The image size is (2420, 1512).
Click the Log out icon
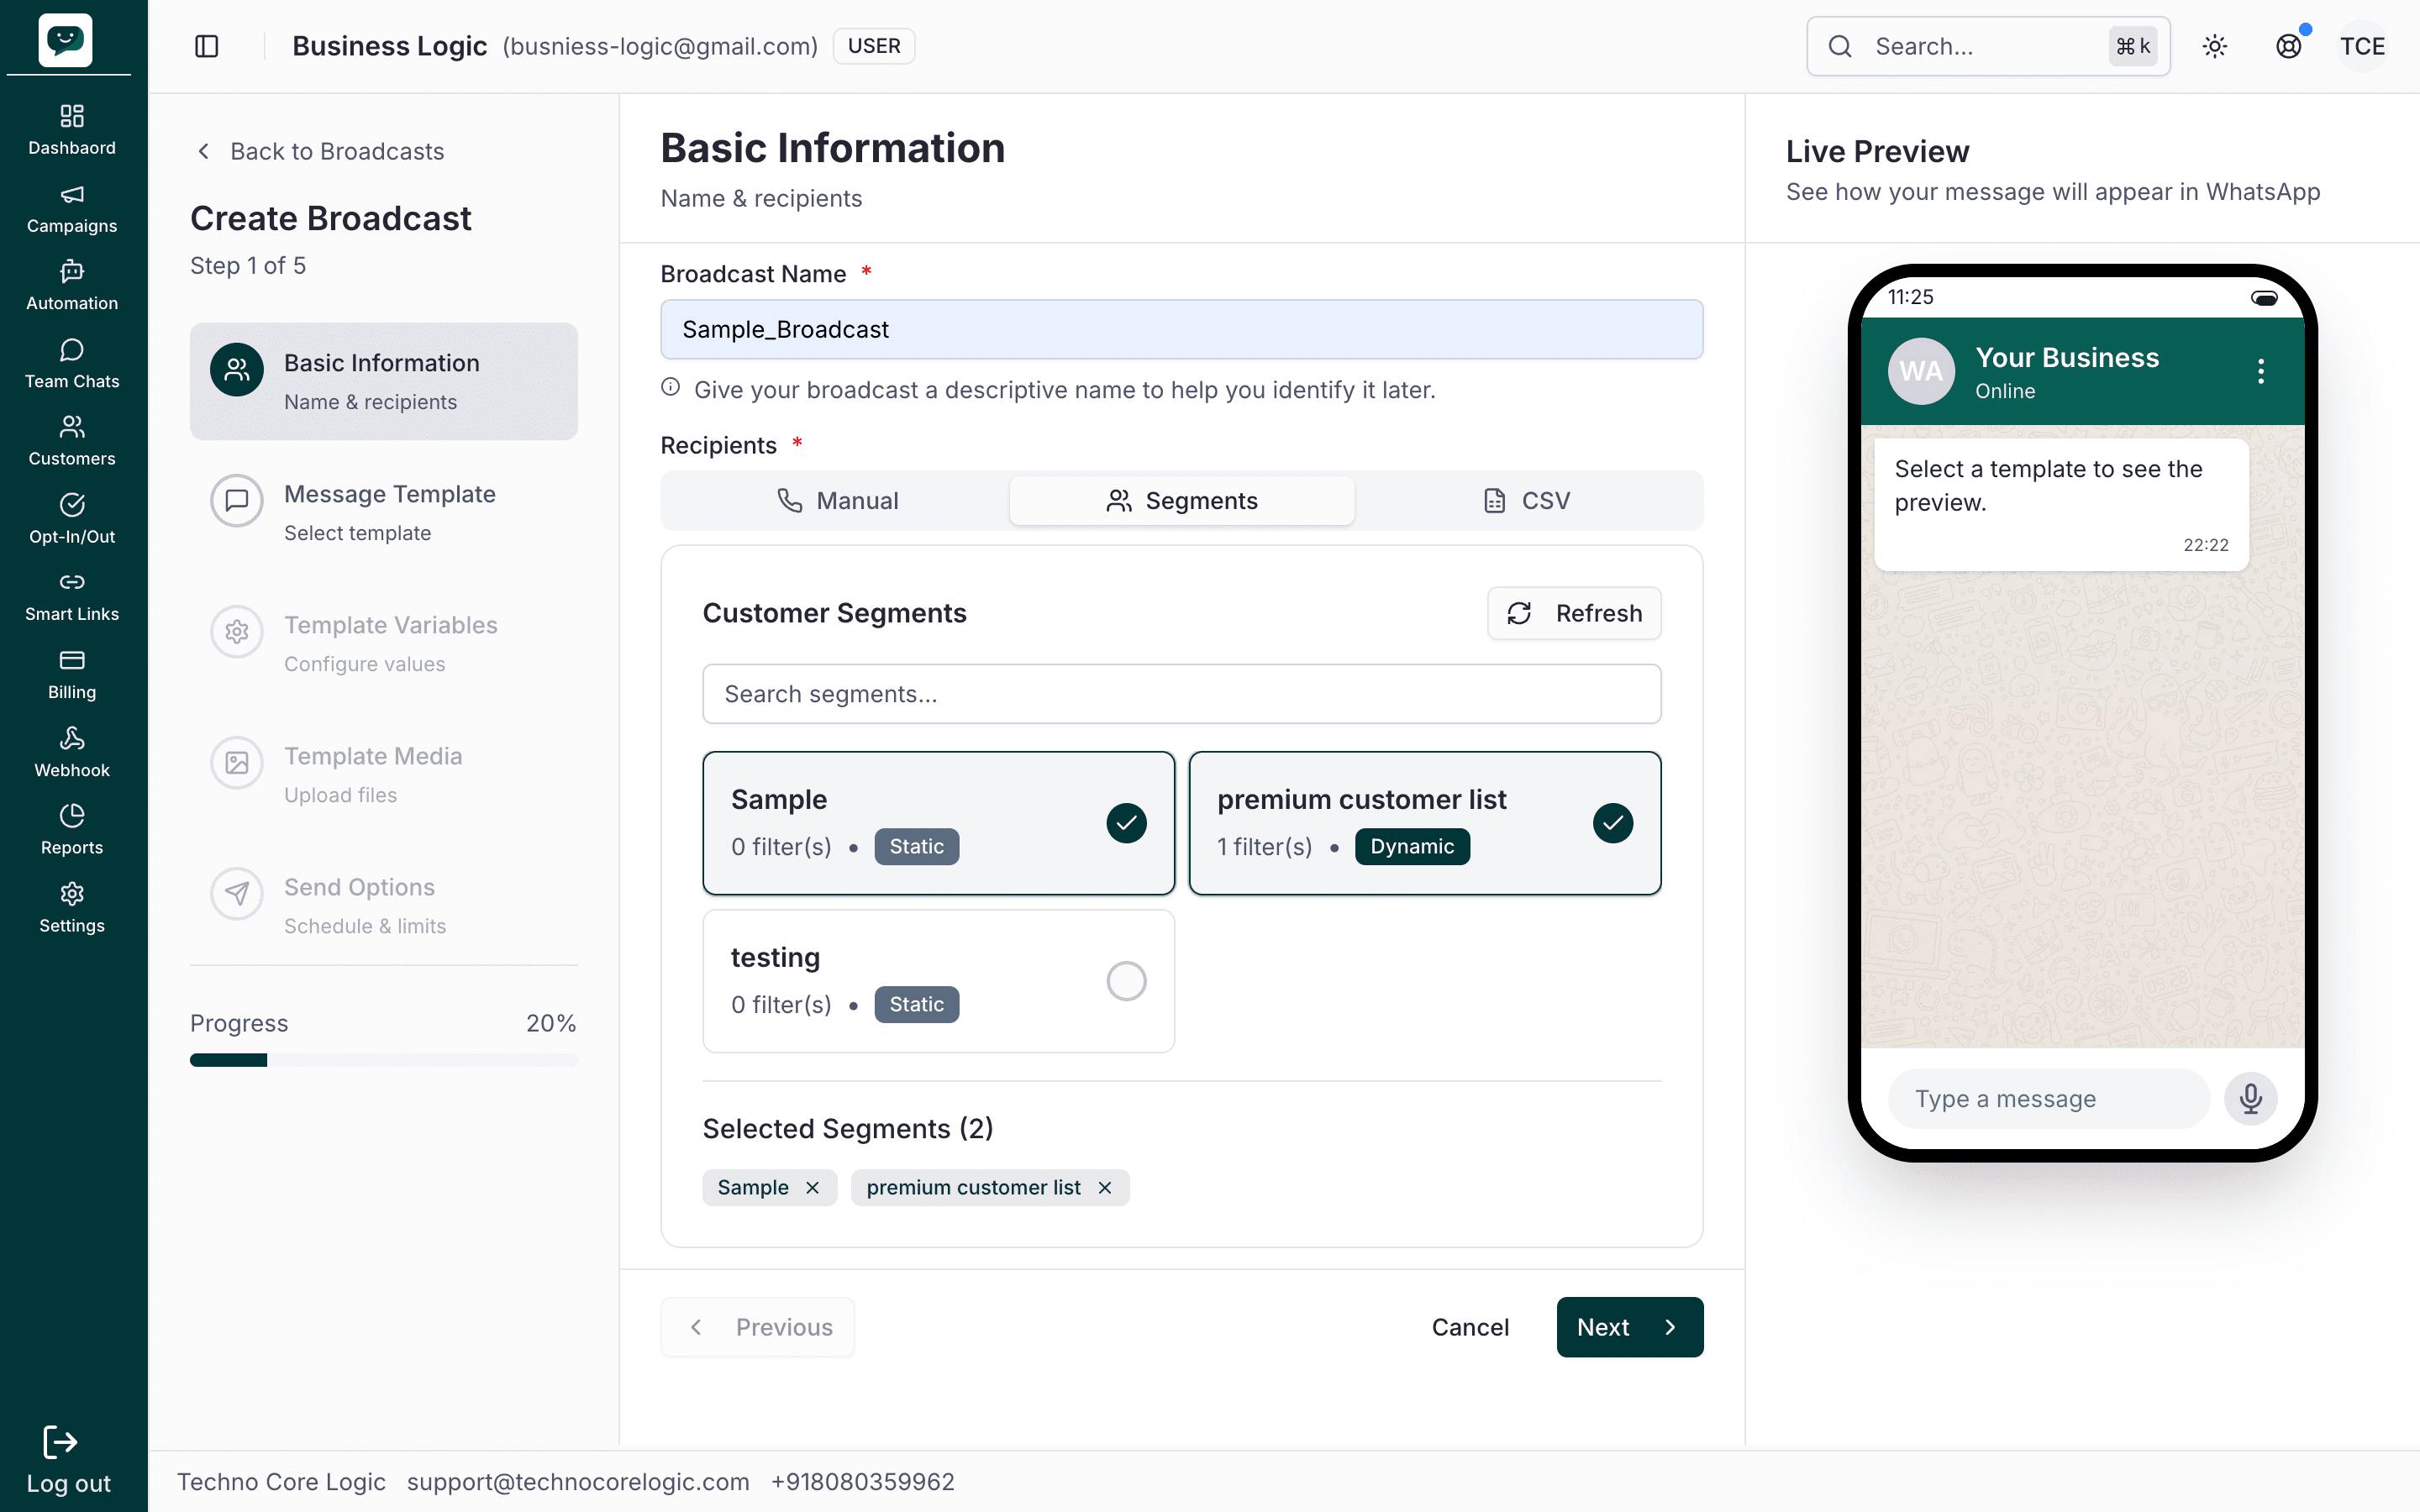(60, 1442)
